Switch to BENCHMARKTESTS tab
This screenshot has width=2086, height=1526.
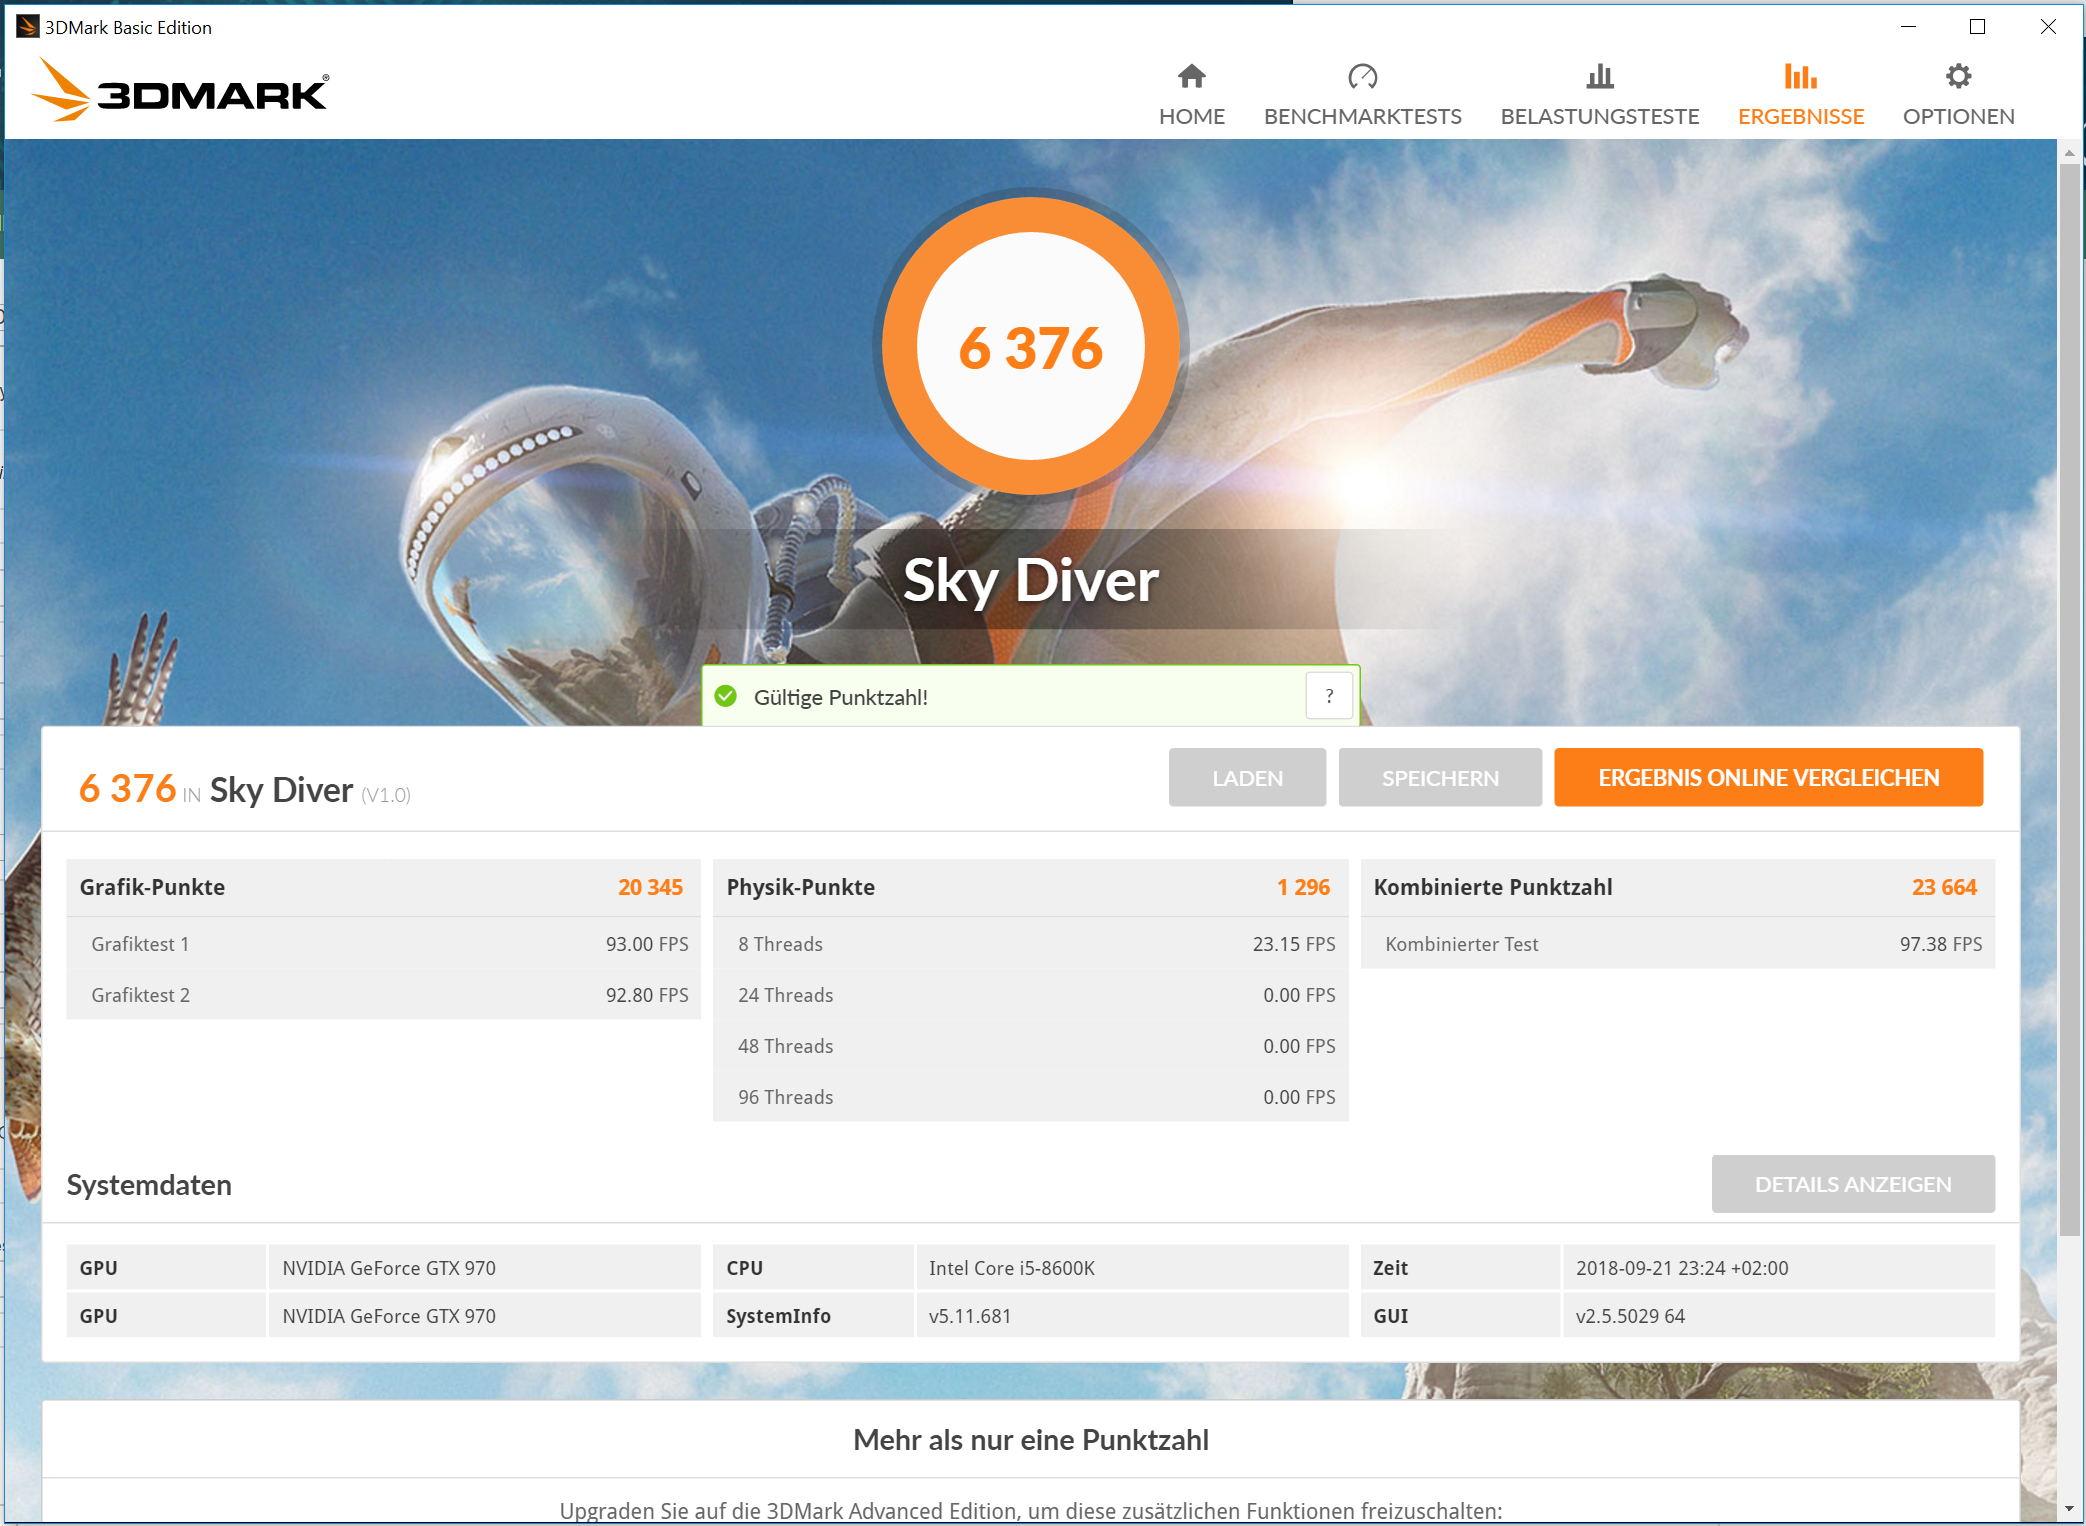1362,96
